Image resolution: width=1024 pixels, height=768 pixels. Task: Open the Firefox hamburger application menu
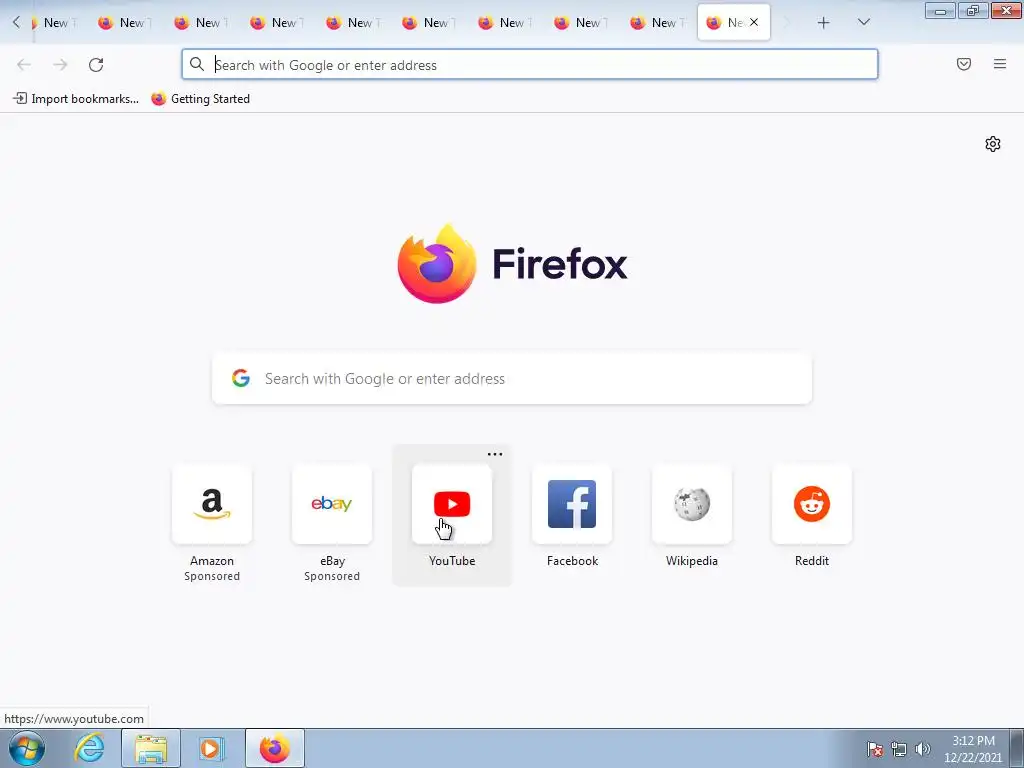1000,64
